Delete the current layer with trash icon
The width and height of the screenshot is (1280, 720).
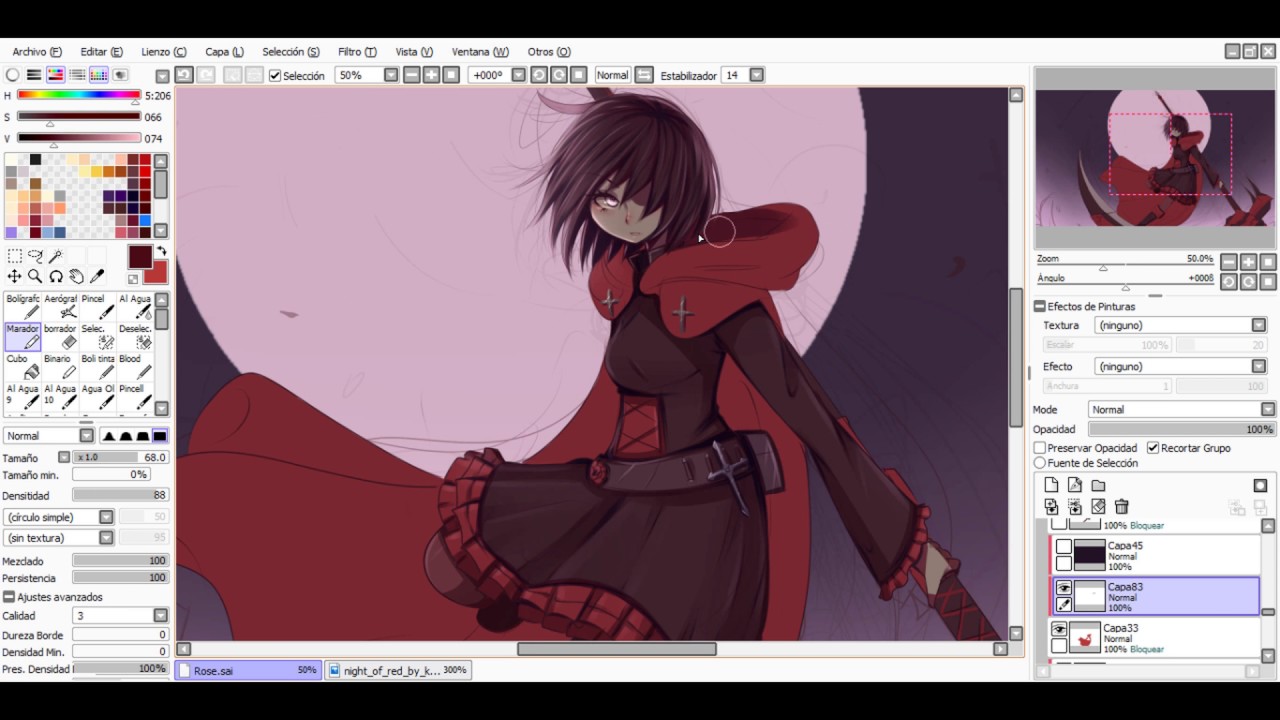pyautogui.click(x=1121, y=507)
